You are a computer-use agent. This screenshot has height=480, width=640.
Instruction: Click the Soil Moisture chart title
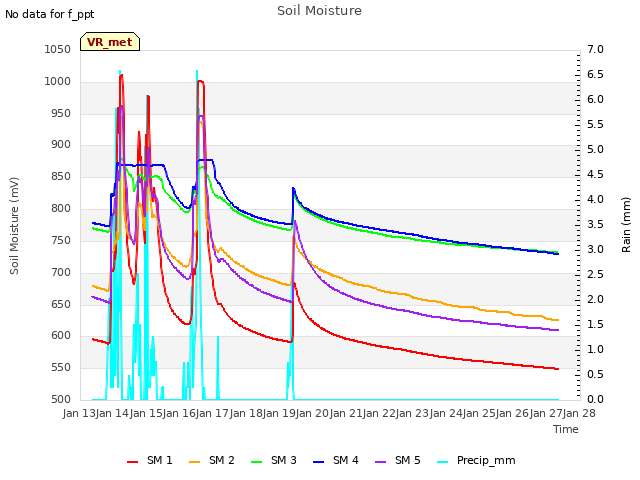pos(319,11)
